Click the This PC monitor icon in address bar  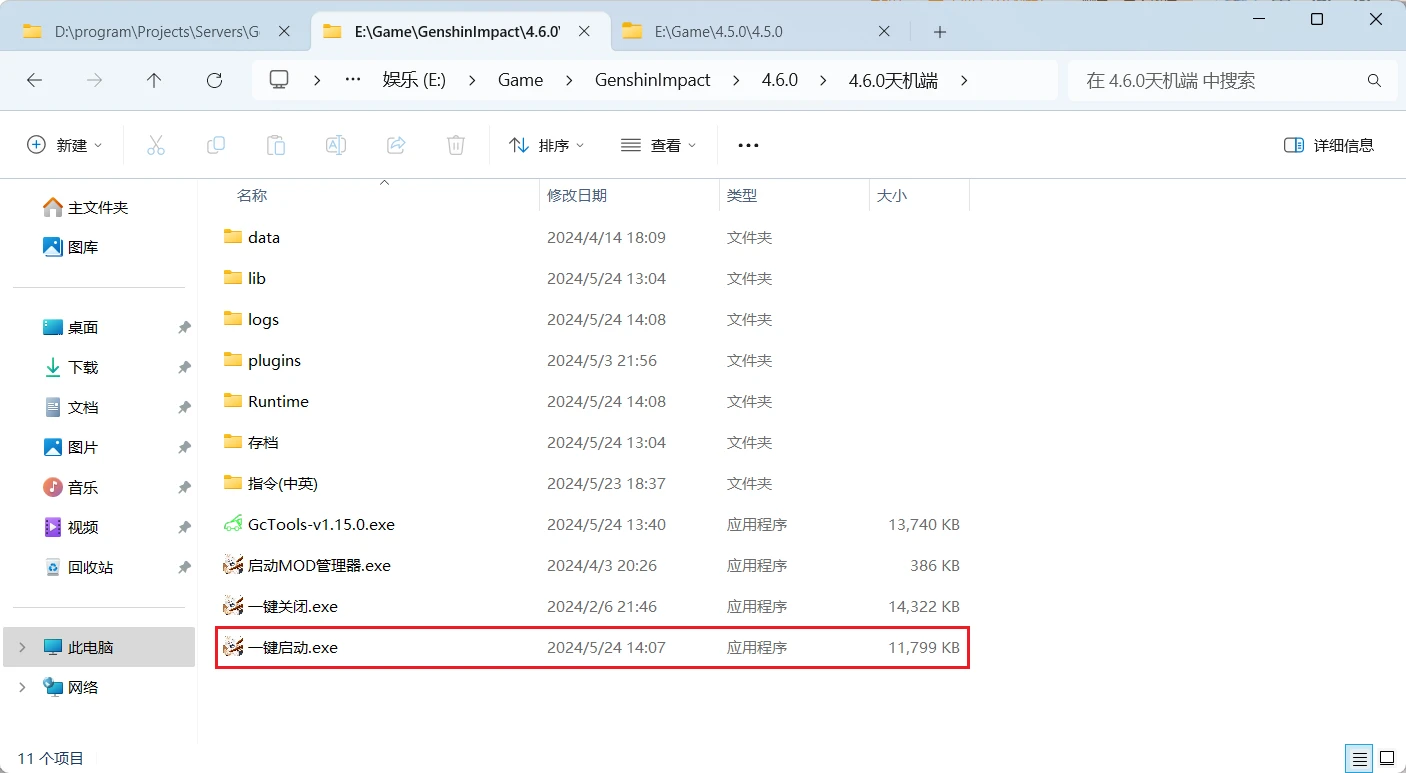[279, 80]
